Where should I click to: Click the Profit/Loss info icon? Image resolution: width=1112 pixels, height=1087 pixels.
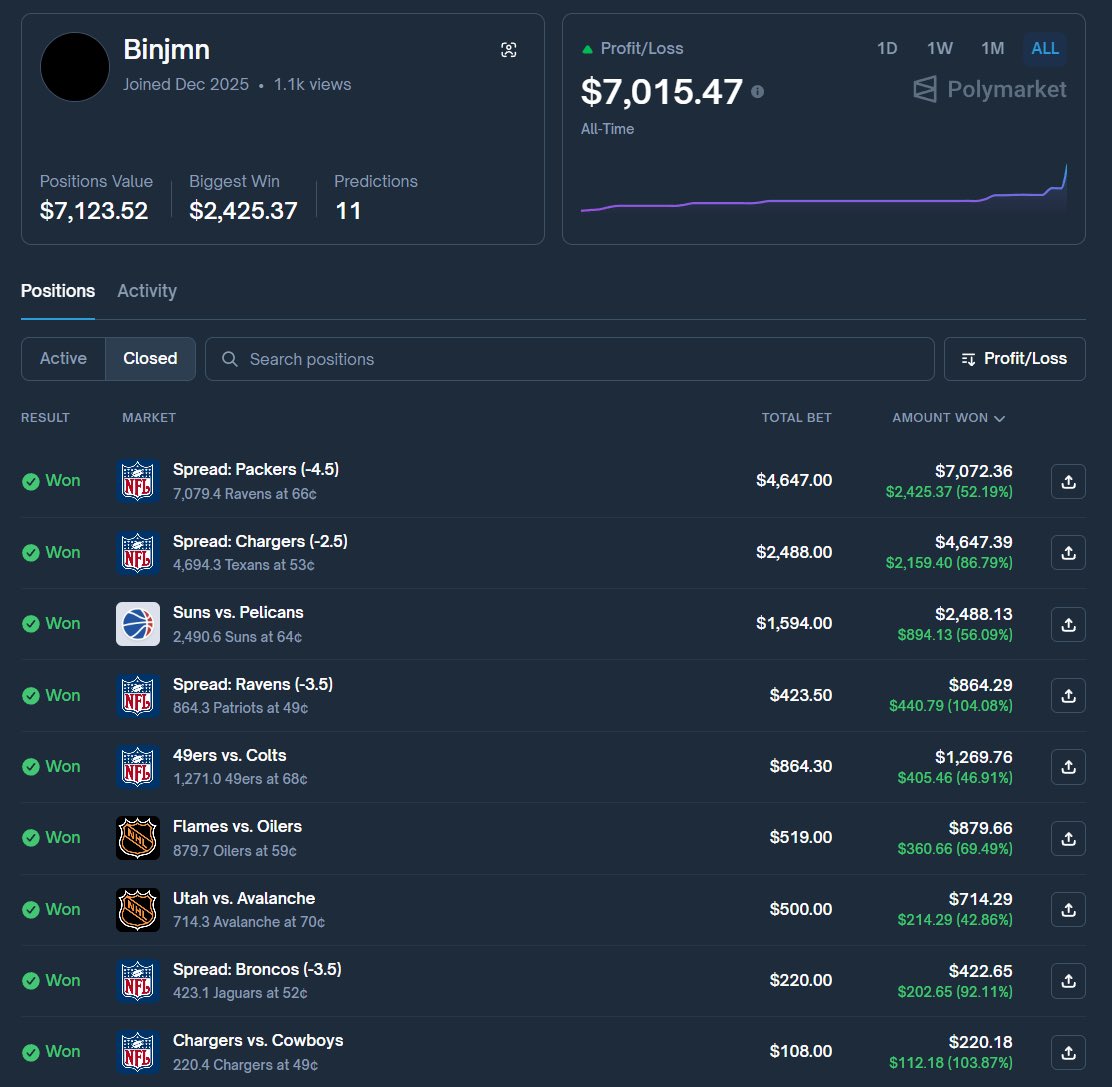757,91
